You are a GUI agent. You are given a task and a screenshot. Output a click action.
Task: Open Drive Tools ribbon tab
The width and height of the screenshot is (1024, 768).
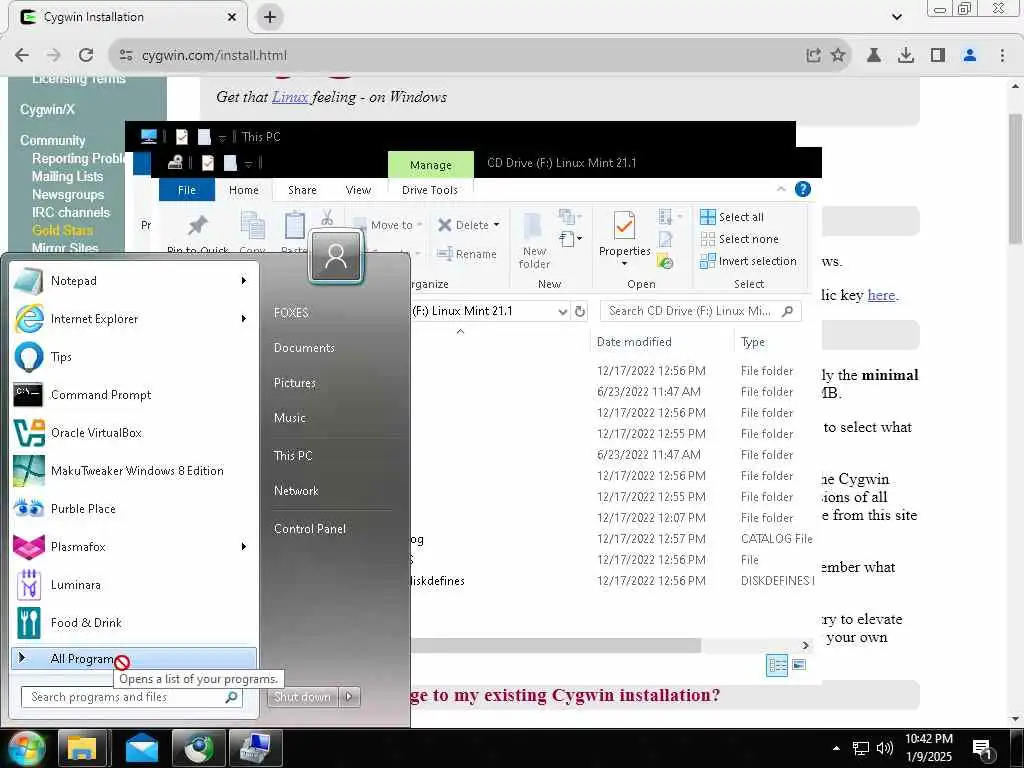[430, 190]
